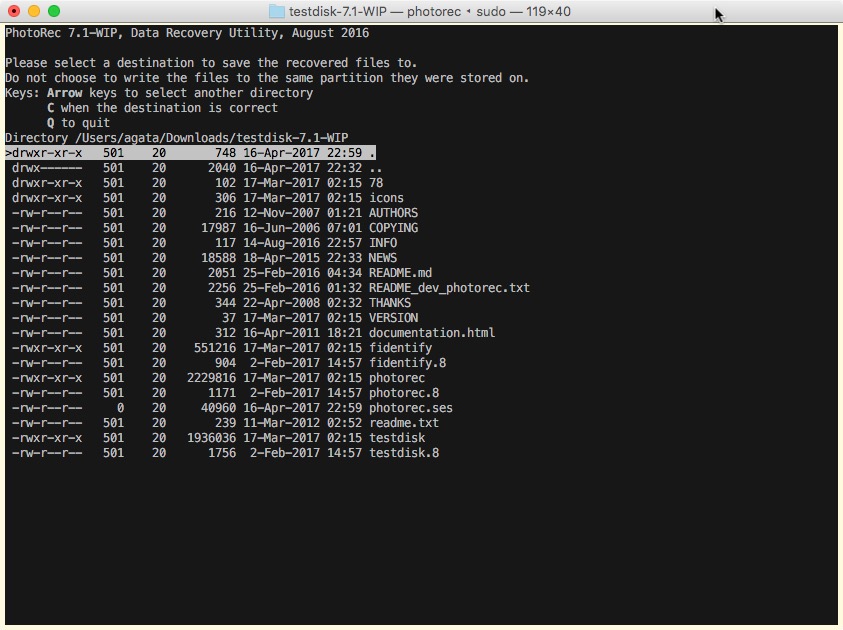Click the photorec.ses file entry
The width and height of the screenshot is (843, 630).
411,408
